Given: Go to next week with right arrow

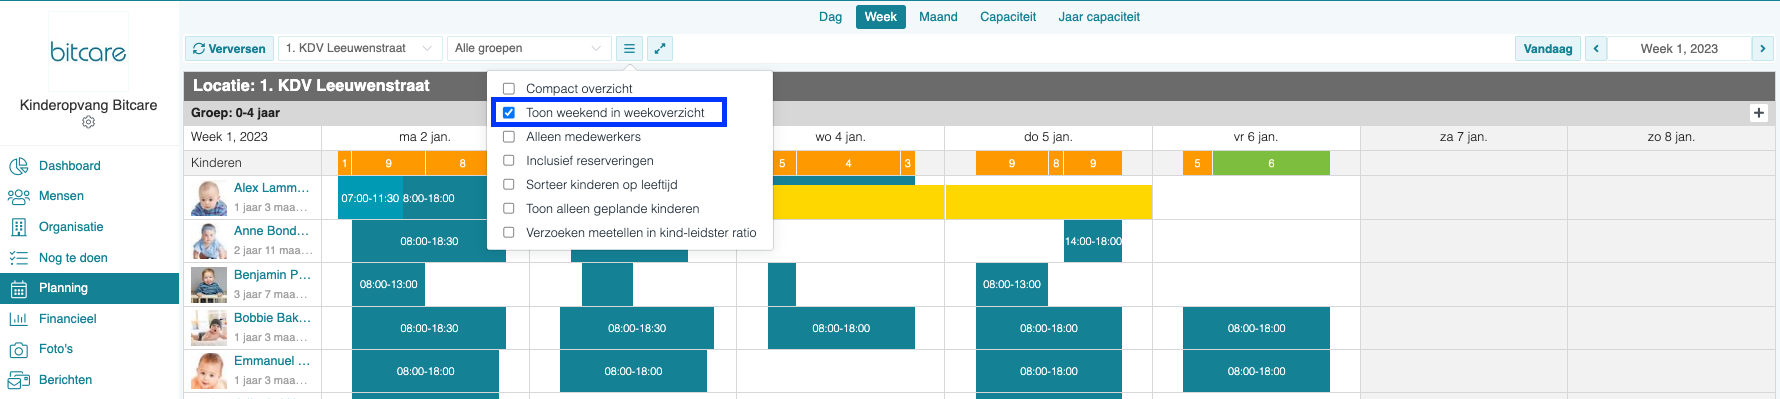Looking at the screenshot, I should (x=1763, y=48).
